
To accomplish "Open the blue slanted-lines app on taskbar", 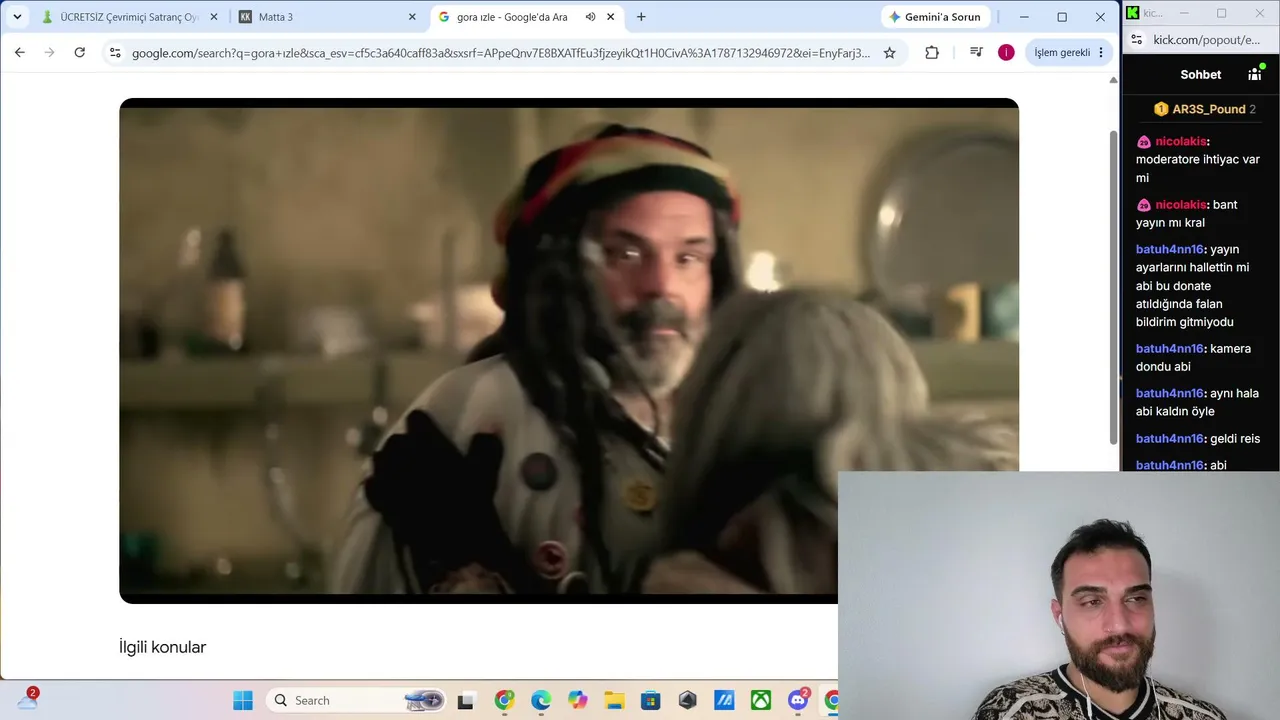I will [724, 700].
